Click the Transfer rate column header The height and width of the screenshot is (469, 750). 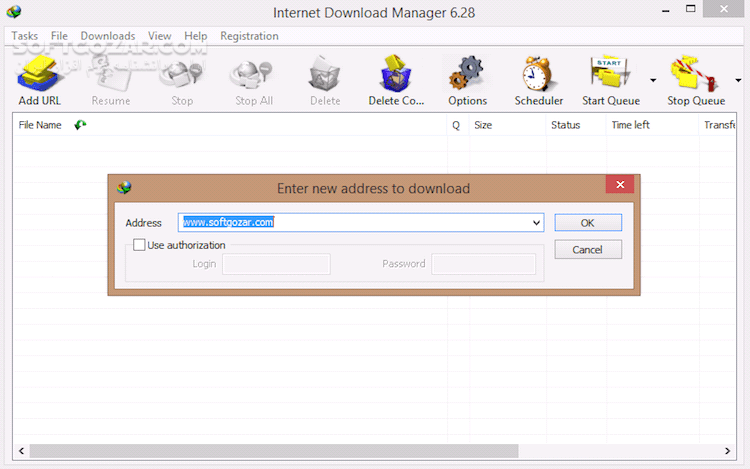click(719, 125)
